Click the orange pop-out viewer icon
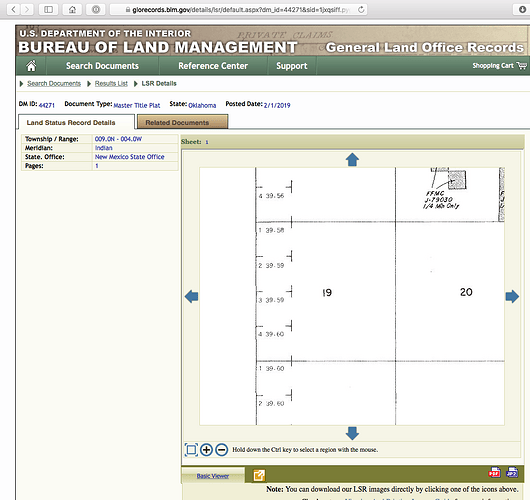 (x=259, y=475)
